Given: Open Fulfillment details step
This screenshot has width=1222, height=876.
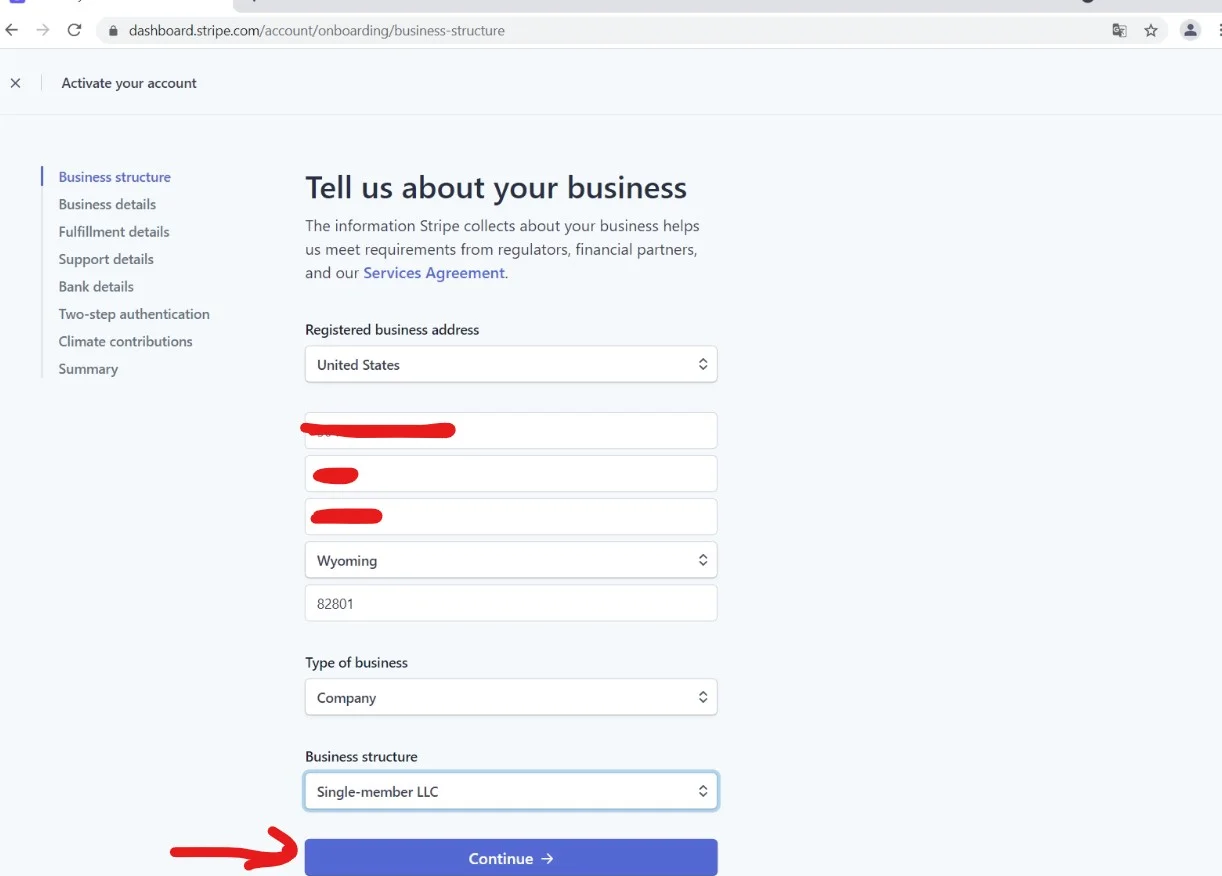Looking at the screenshot, I should pos(114,232).
